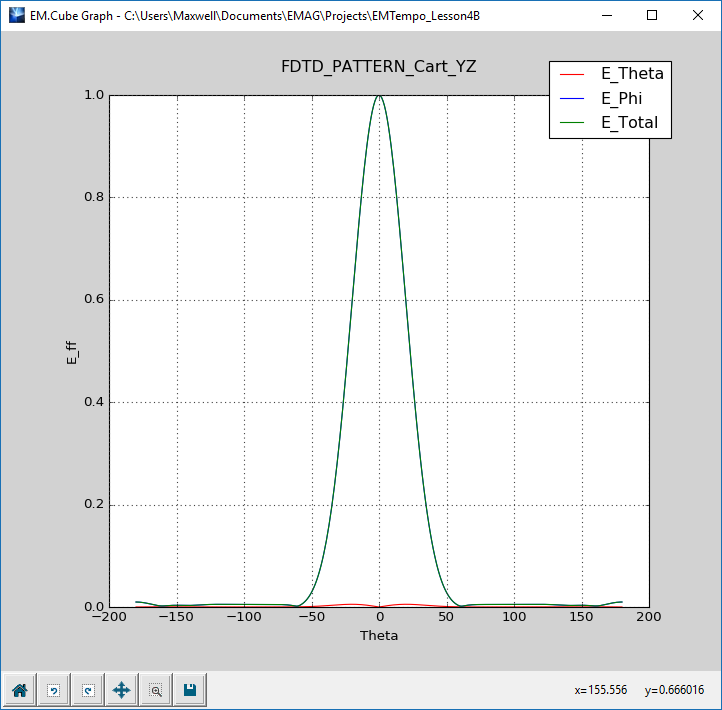Click the Theta x-axis label

tap(378, 636)
